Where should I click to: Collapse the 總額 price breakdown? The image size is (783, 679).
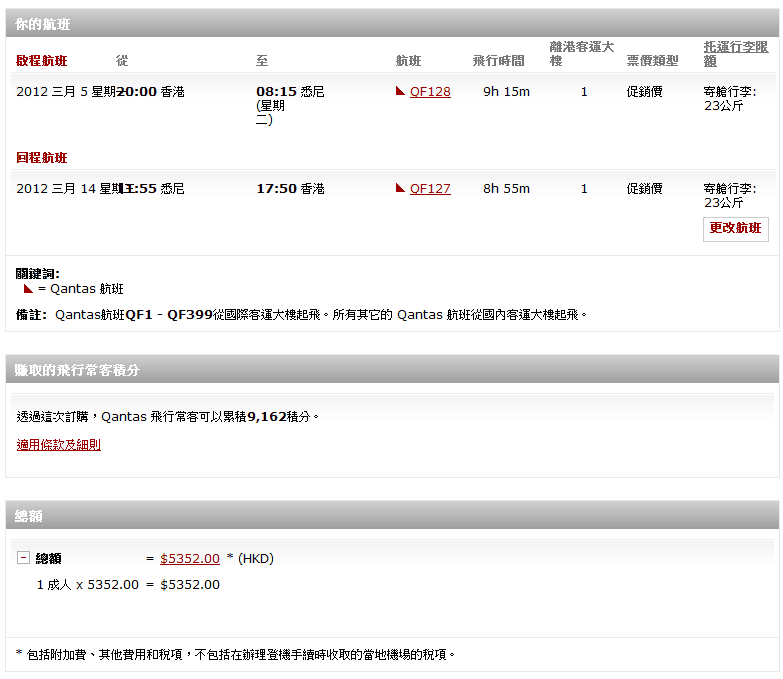pyautogui.click(x=23, y=558)
